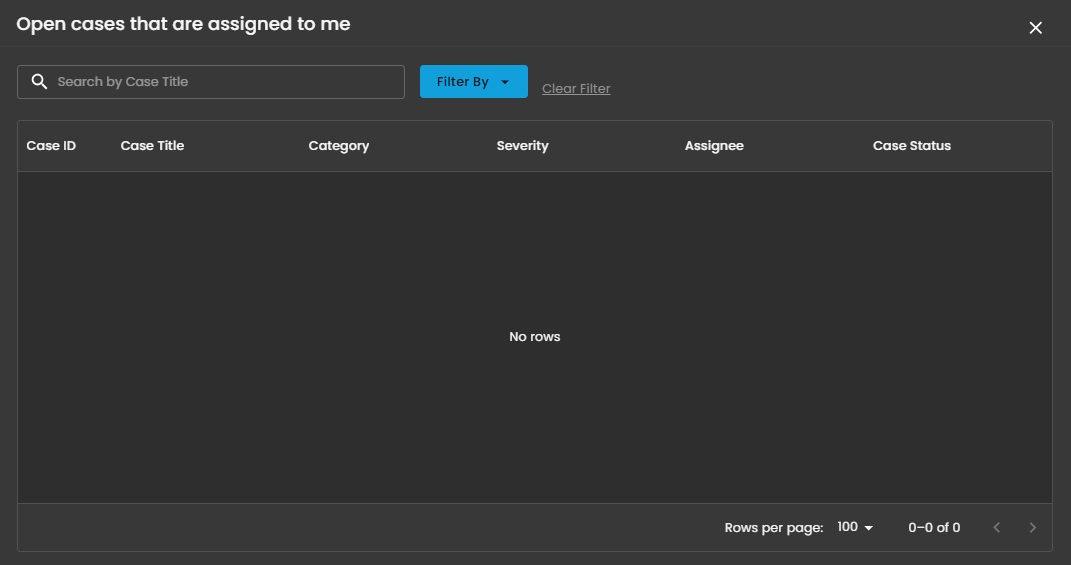Expand the Filter By caret arrow
The height and width of the screenshot is (565, 1071).
pyautogui.click(x=505, y=82)
